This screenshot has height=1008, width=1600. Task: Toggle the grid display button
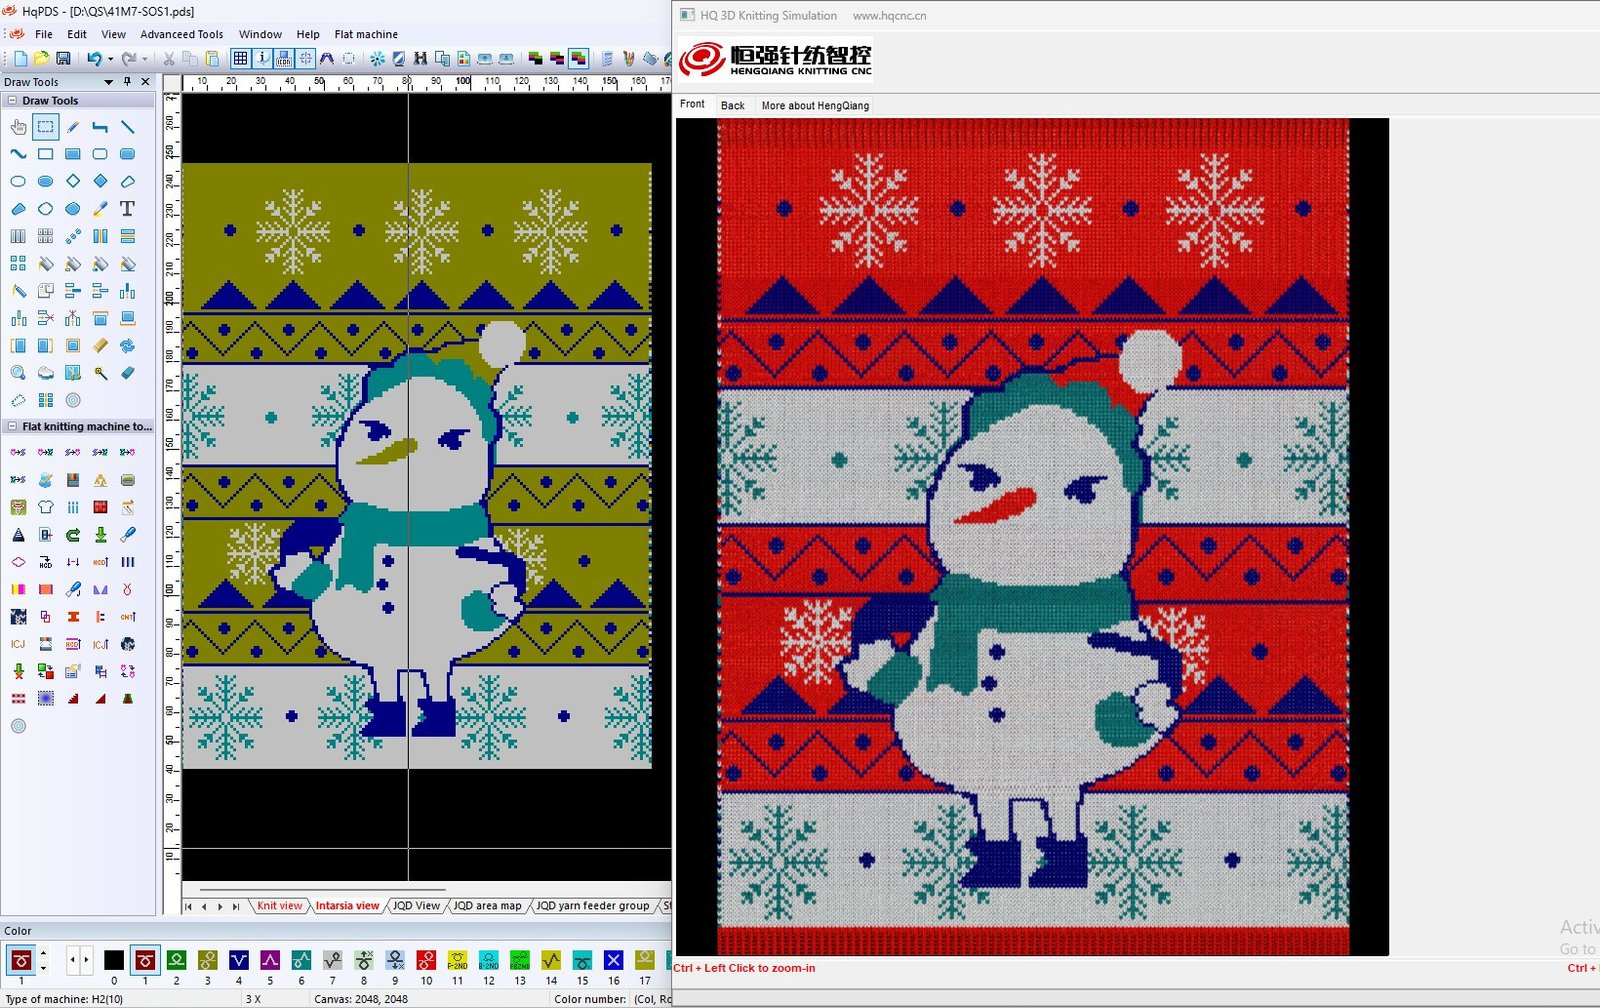point(240,59)
